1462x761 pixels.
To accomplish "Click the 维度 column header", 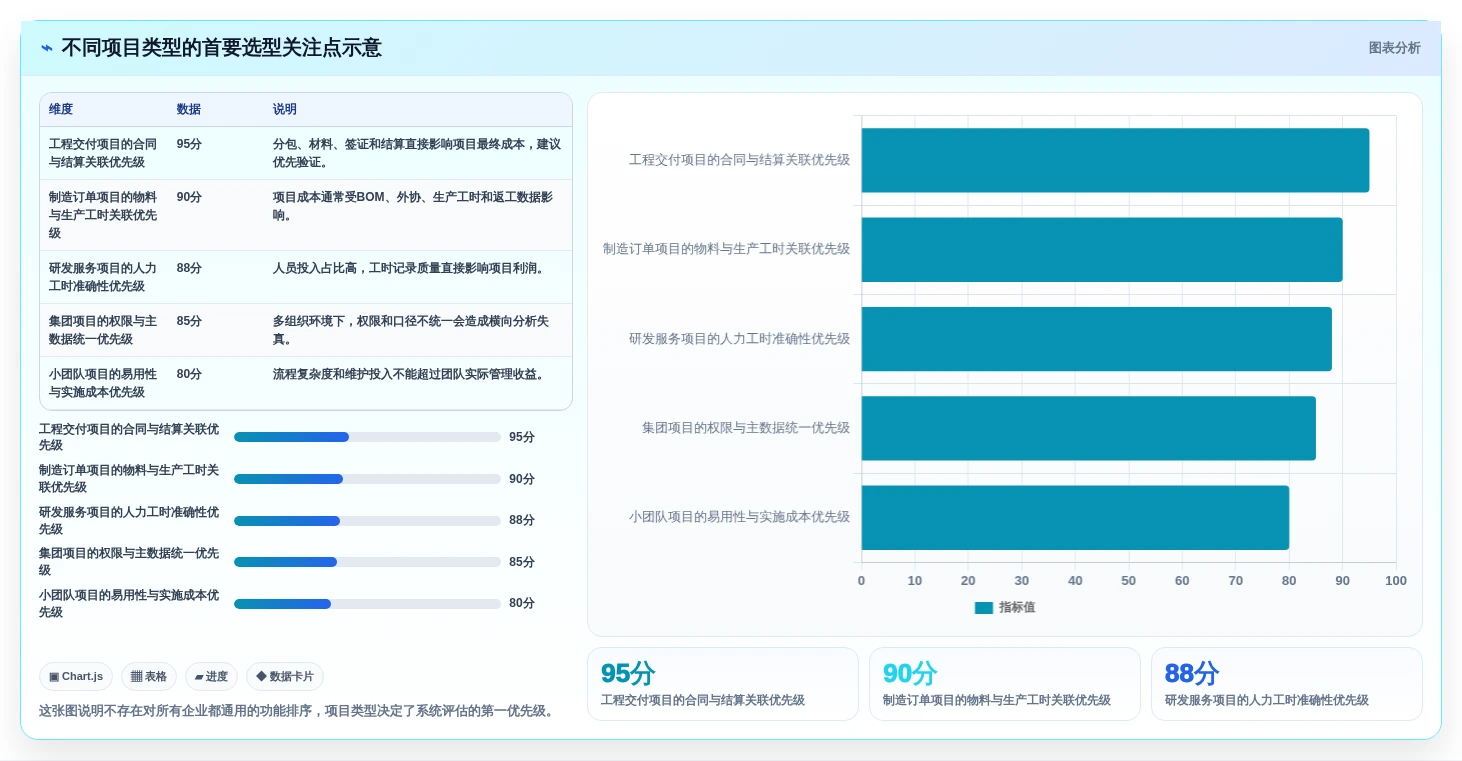I will pyautogui.click(x=61, y=110).
